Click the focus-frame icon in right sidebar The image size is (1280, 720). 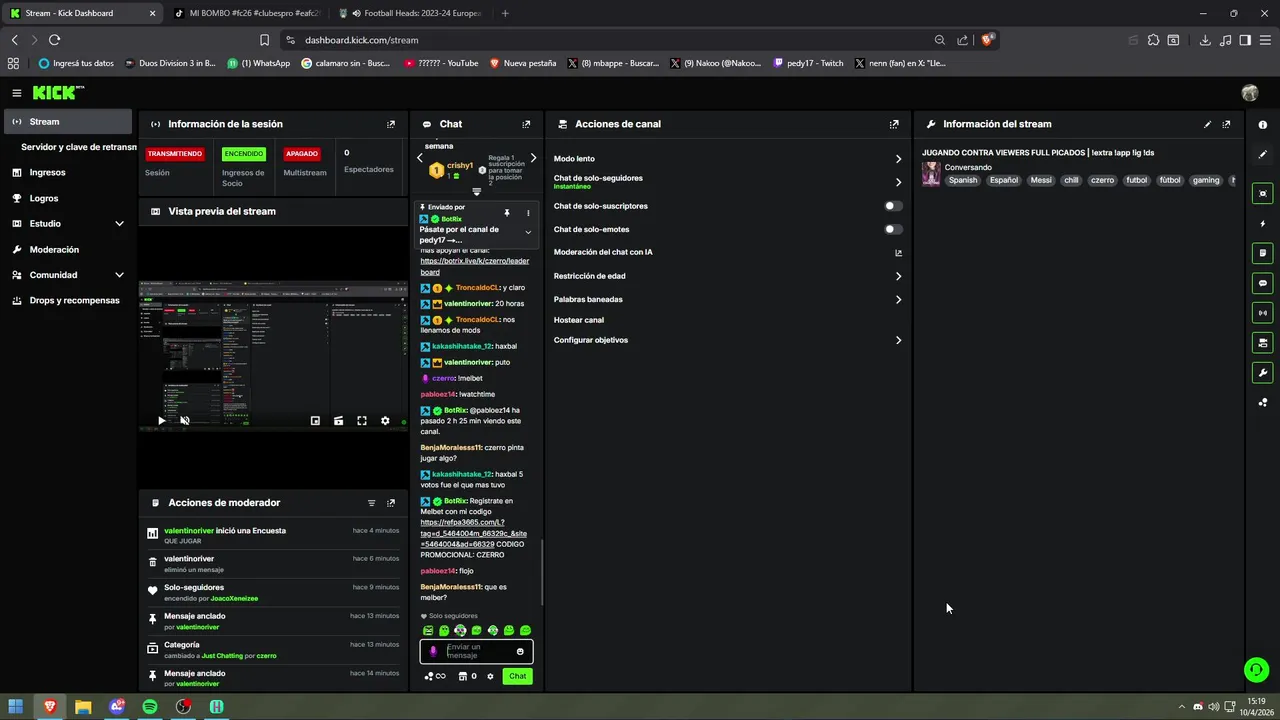(x=1263, y=193)
